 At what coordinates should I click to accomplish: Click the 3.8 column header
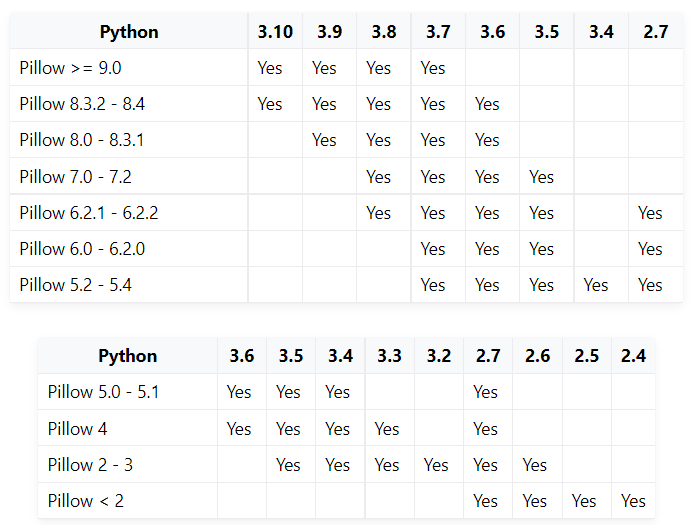(383, 32)
